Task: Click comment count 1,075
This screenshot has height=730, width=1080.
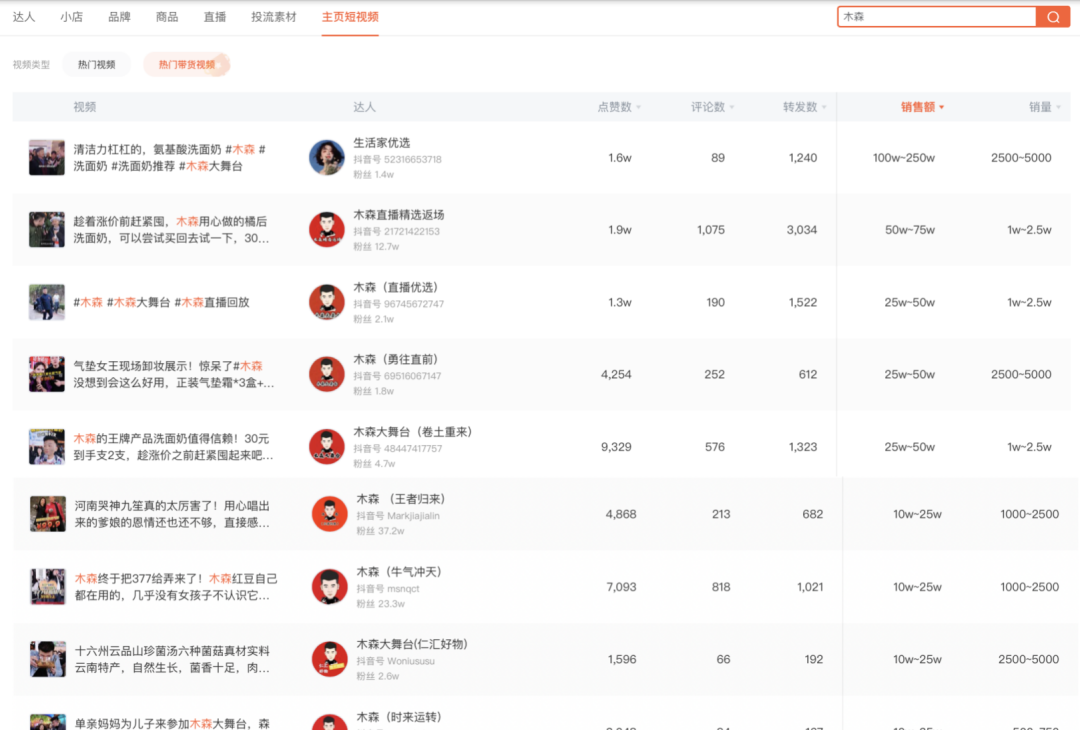Action: (710, 229)
